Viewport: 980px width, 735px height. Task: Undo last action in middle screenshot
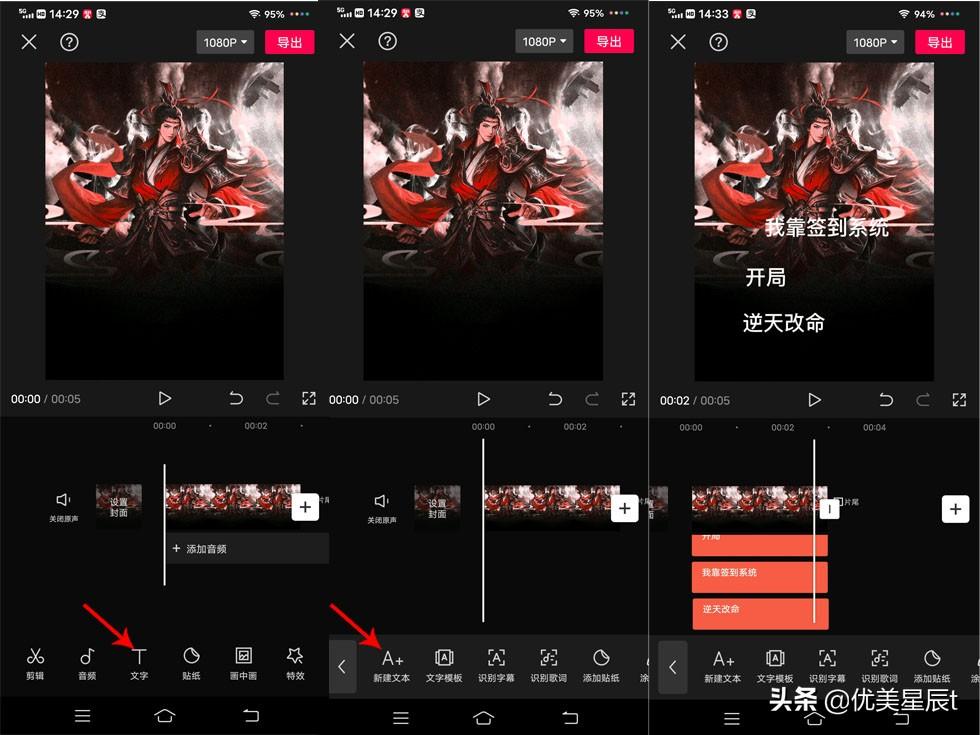(554, 399)
